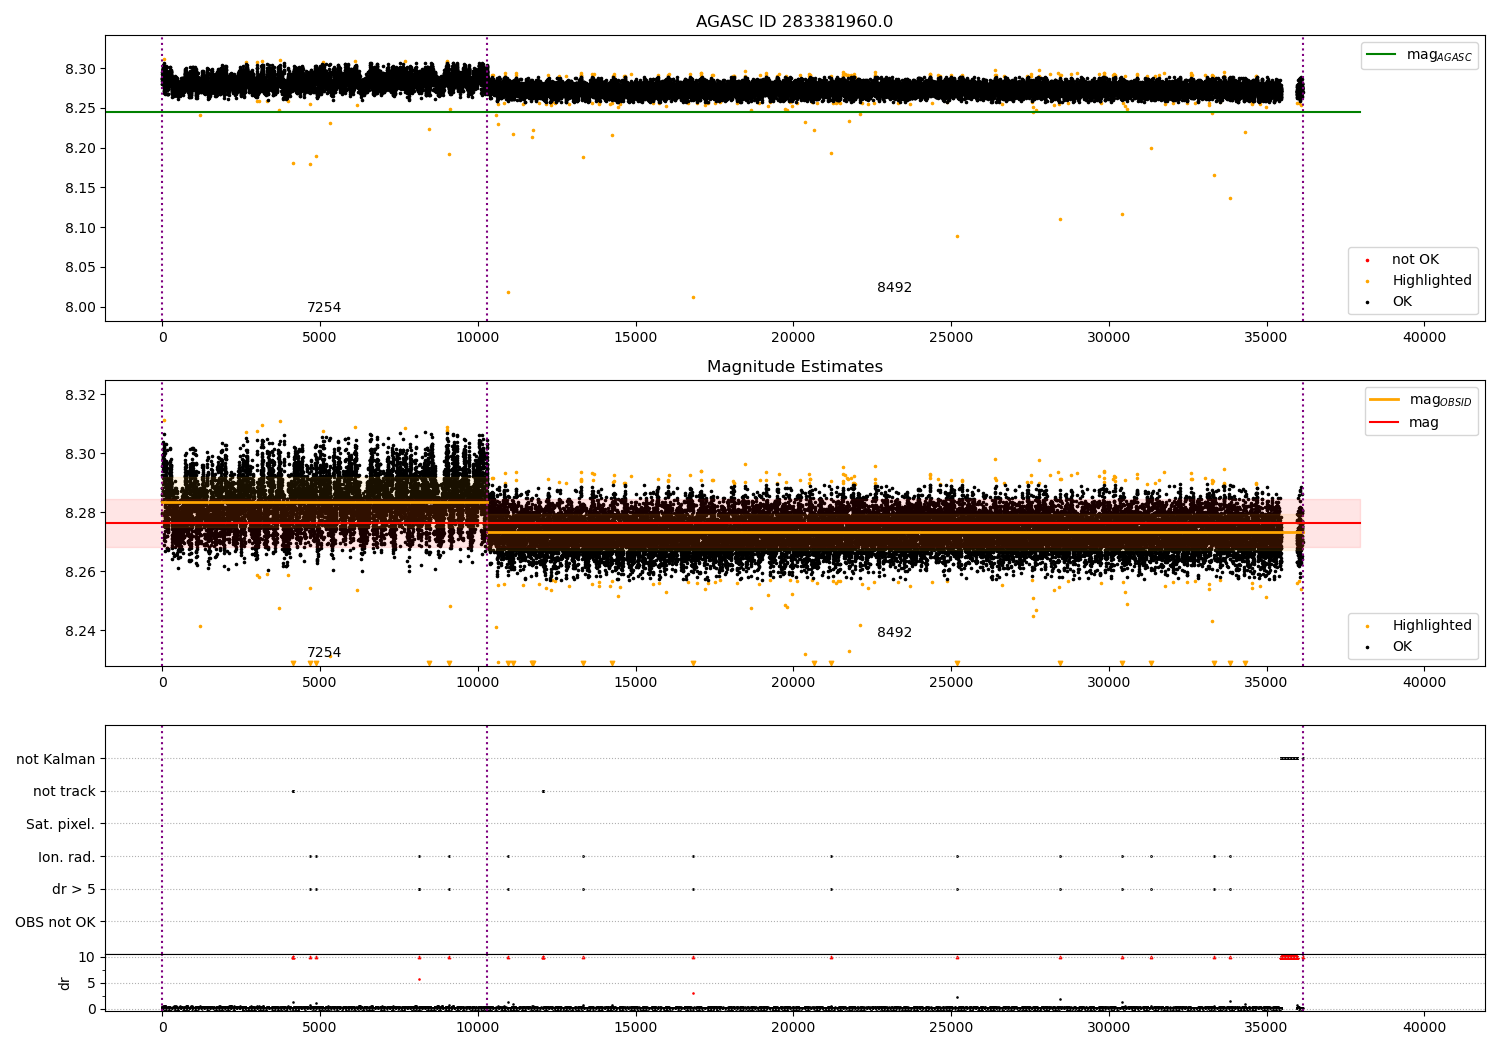Click "15000" x-tick under Magnitude Estimates plot
The image size is (1500, 1050).
635,683
